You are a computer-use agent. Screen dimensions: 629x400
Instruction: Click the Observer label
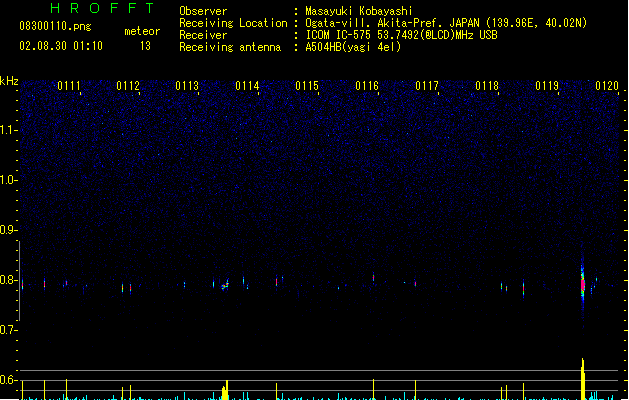[203, 11]
